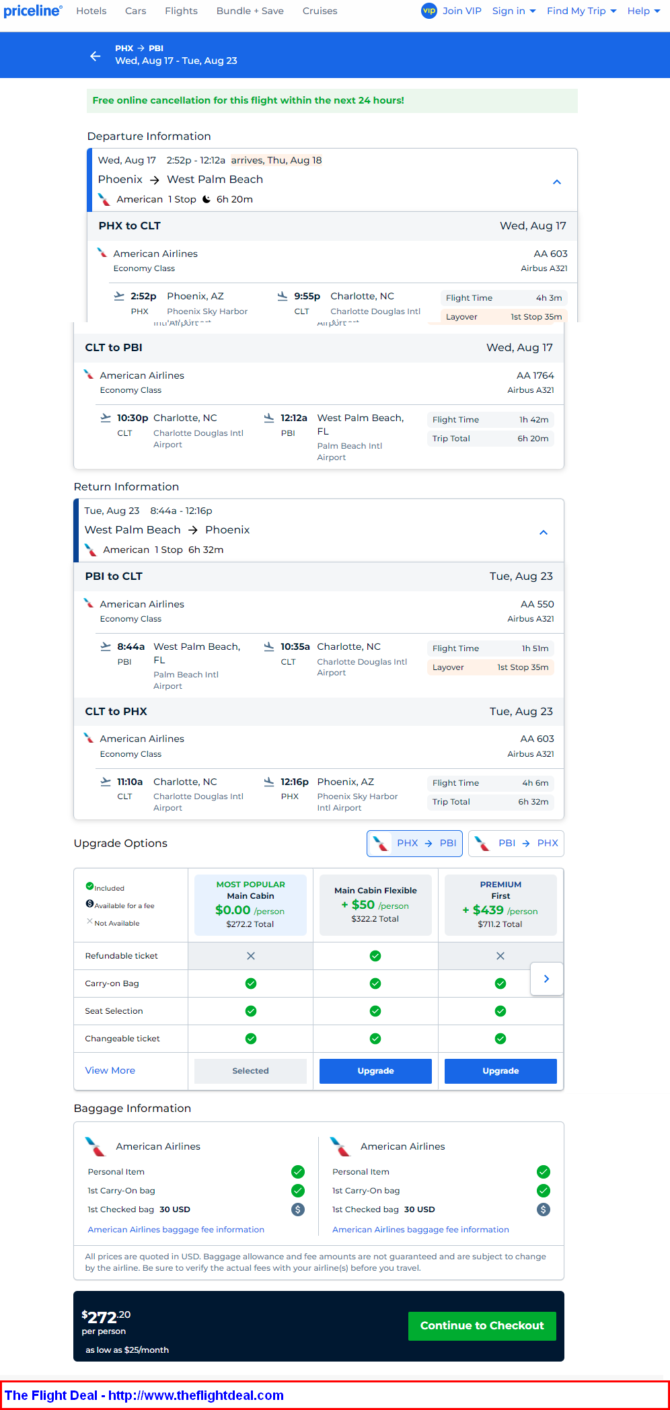Screen dimensions: 670x1410
Task: Click the landing icon beside 12:12a
Action: coord(269,418)
